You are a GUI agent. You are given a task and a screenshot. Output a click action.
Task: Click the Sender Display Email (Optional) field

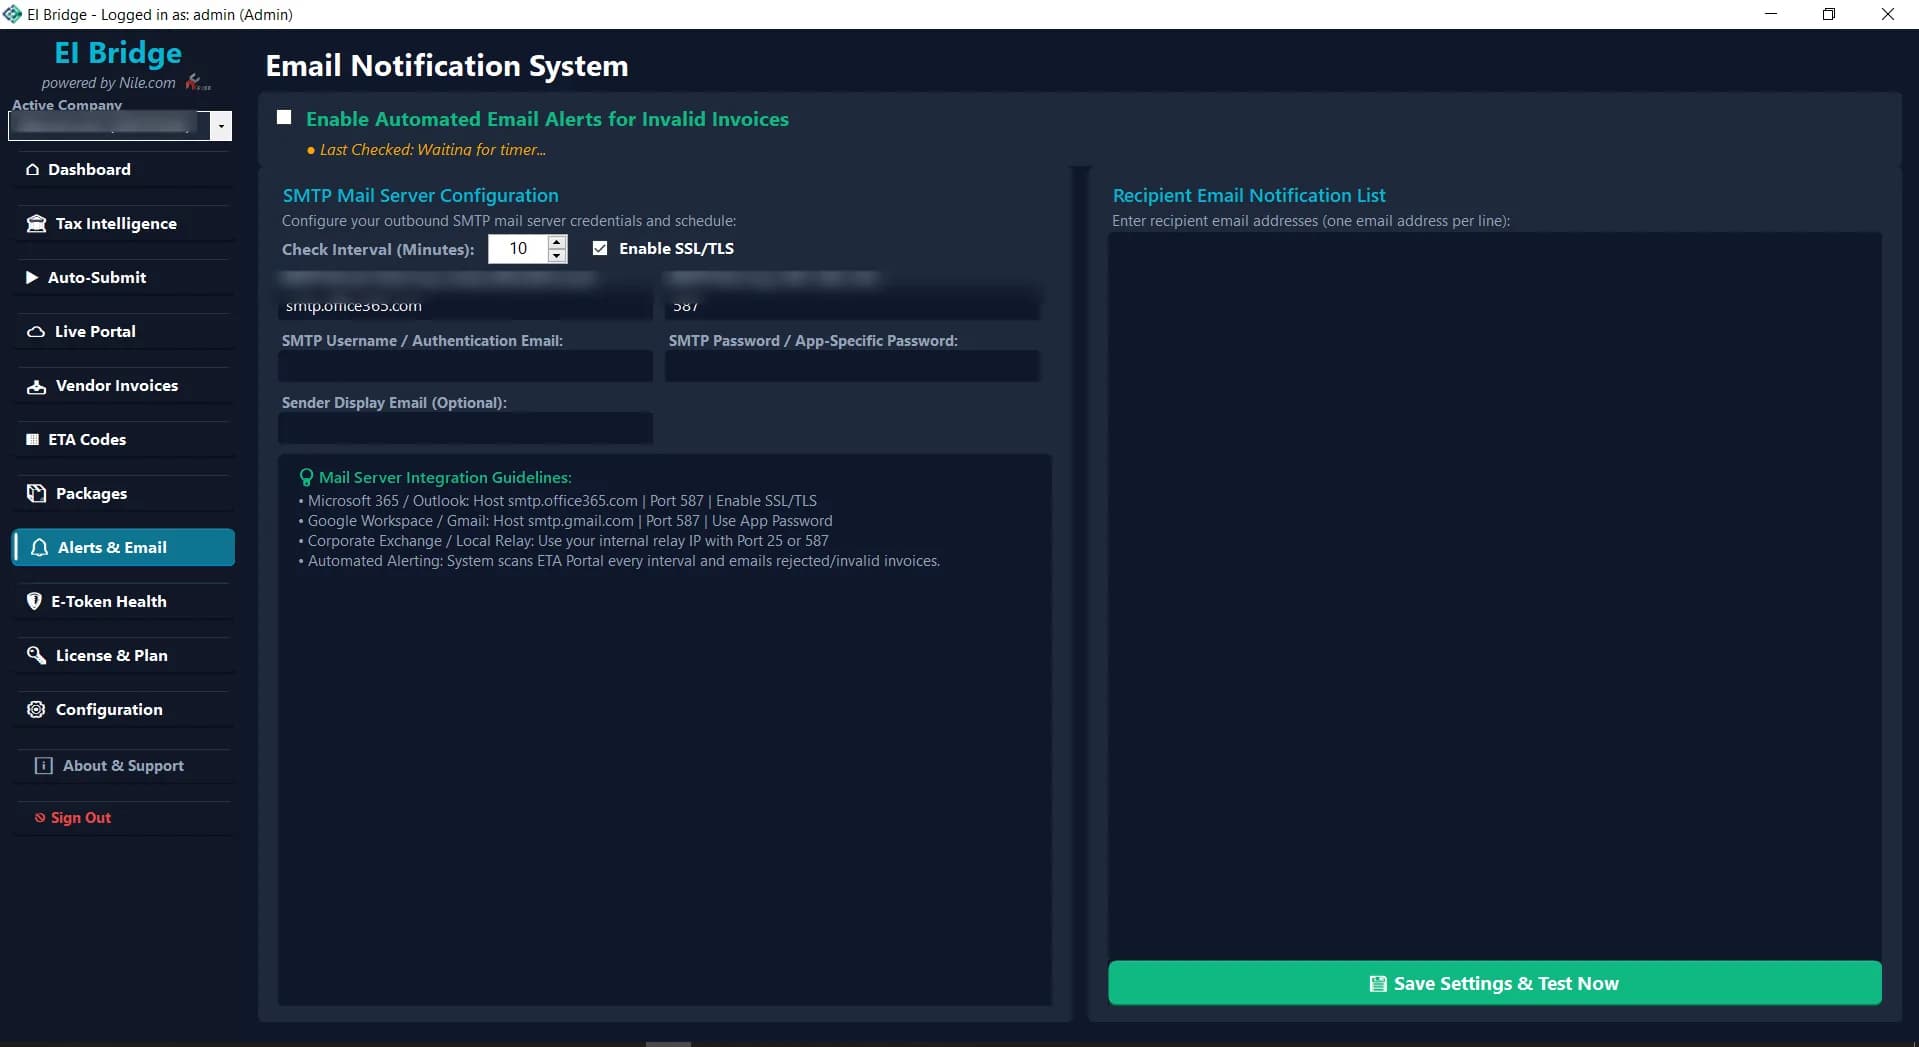(465, 429)
